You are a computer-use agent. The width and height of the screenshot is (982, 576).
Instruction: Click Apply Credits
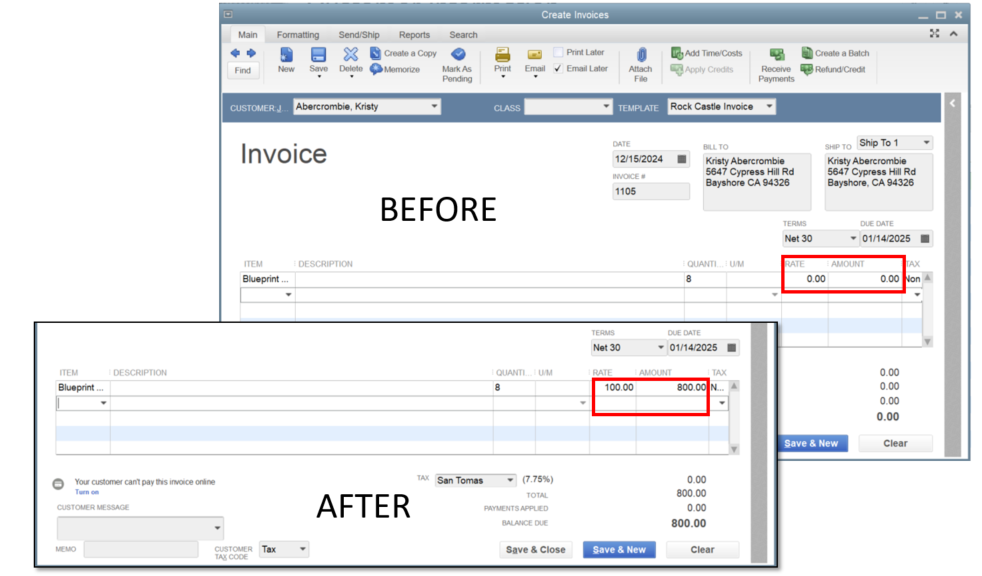point(702,69)
